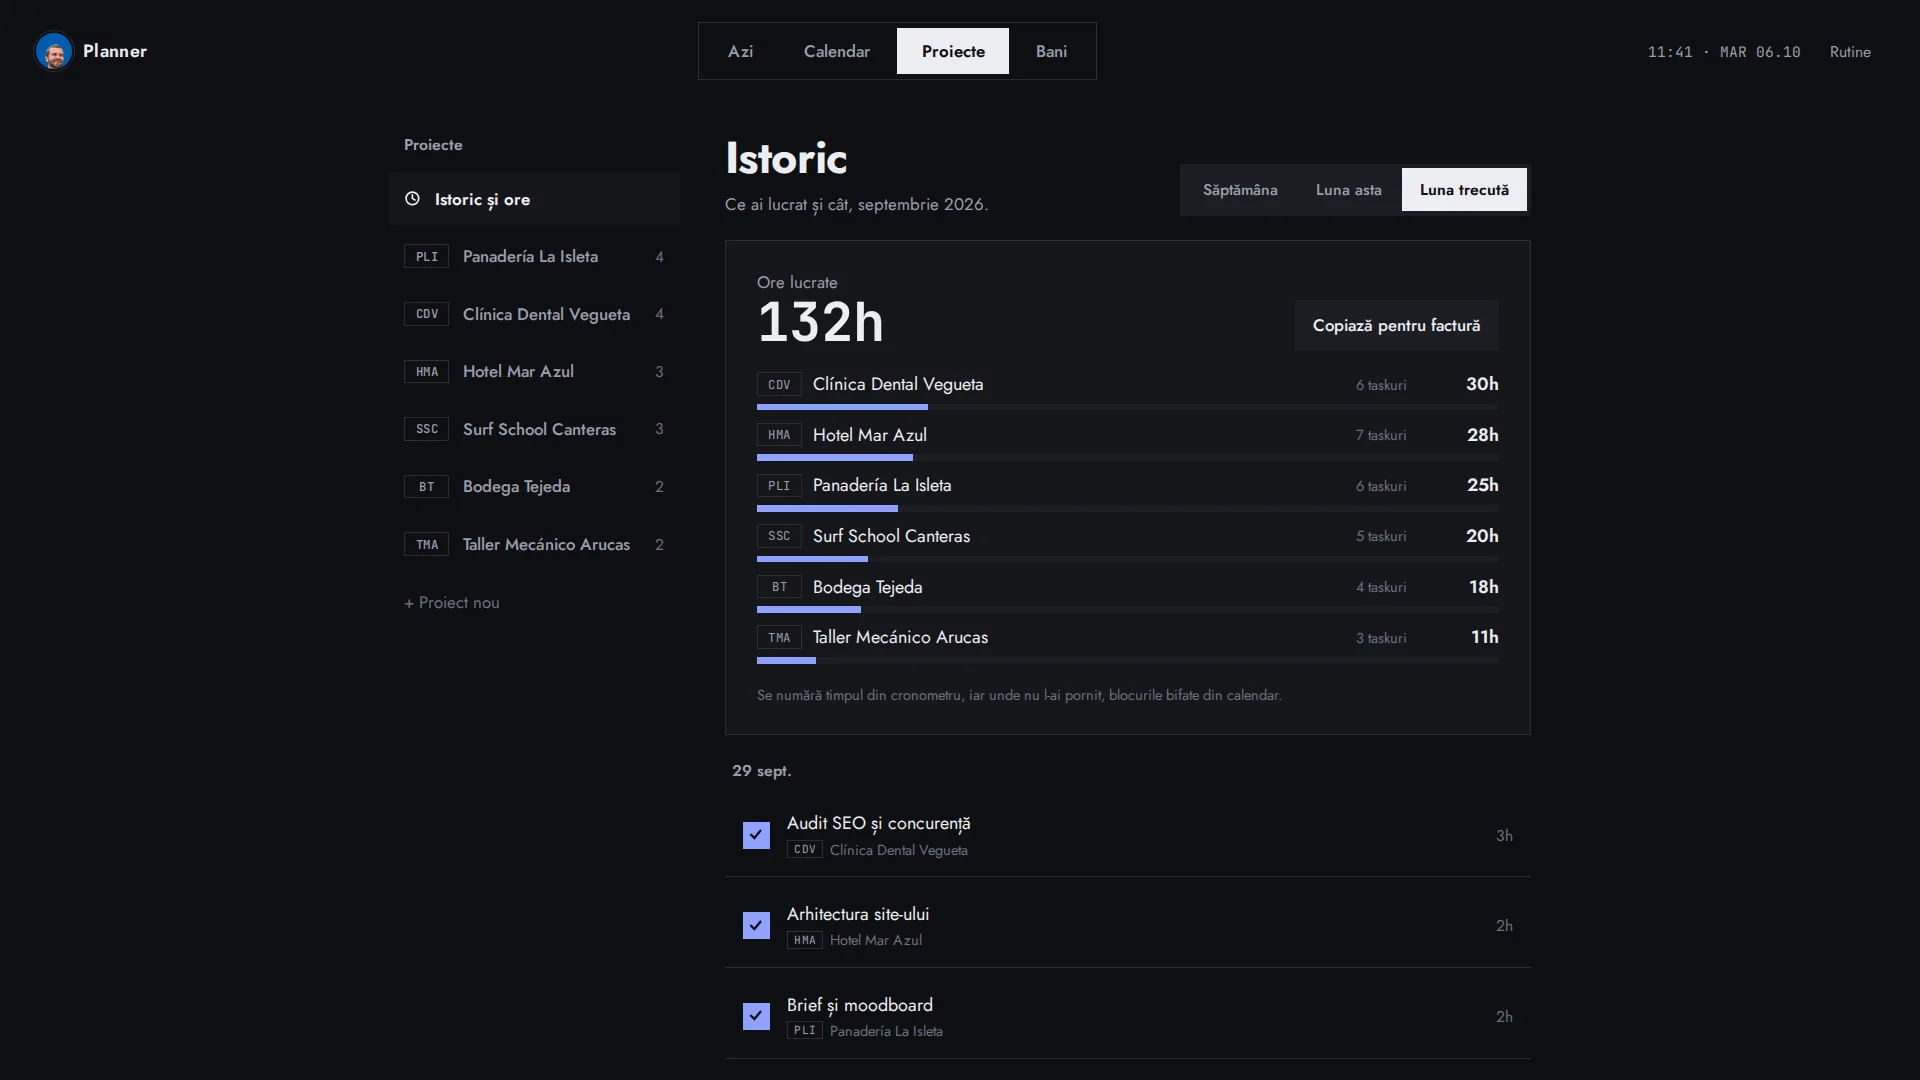This screenshot has height=1080, width=1920.
Task: Show the Săptămâna period
Action: [x=1240, y=190]
